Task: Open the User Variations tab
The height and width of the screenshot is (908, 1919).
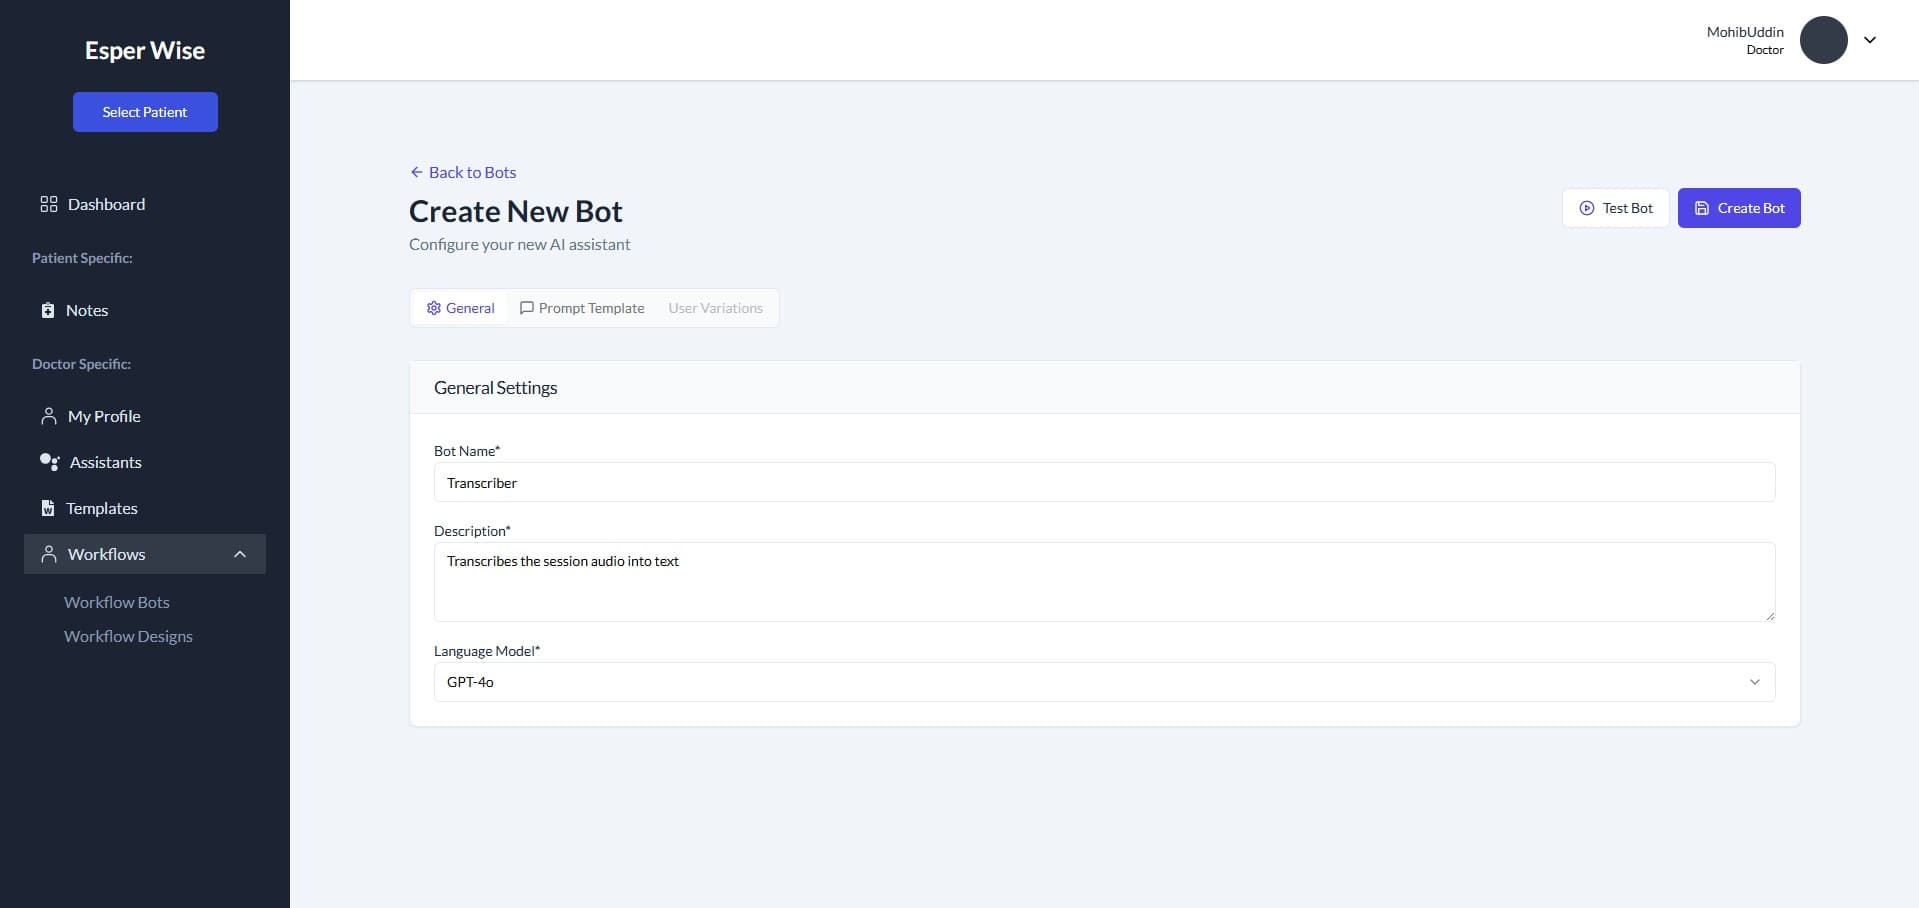Action: pos(715,308)
